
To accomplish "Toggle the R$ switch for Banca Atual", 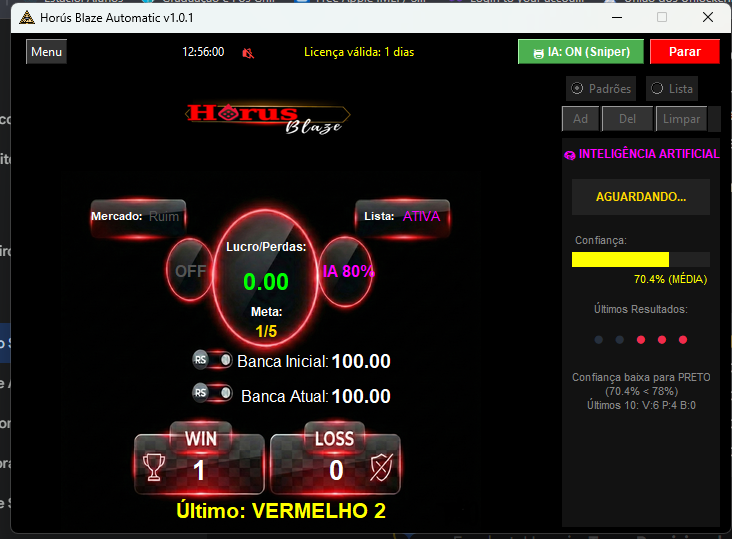I will pos(212,393).
